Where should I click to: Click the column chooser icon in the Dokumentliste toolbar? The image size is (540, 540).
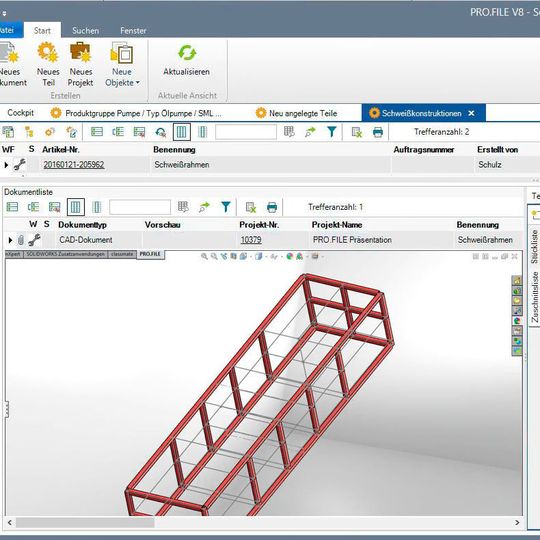pos(183,207)
